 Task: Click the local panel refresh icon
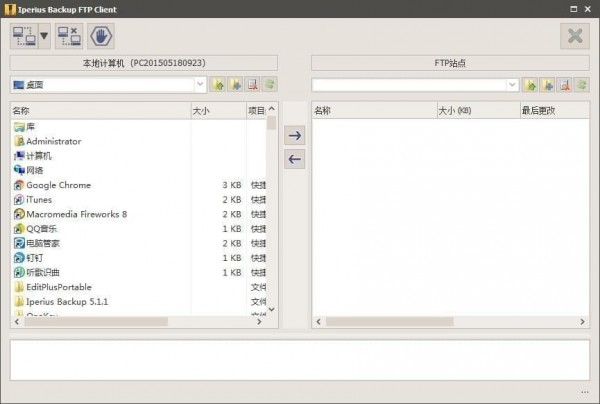[x=270, y=85]
